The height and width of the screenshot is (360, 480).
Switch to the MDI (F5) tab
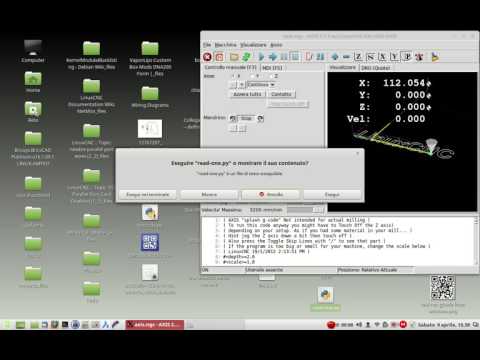pyautogui.click(x=272, y=68)
